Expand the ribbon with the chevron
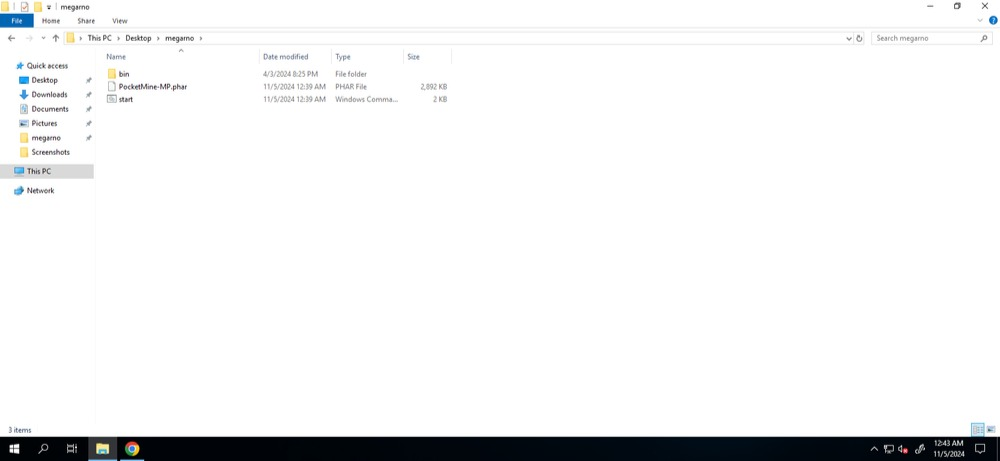Screen dimensions: 1000x461 tap(980, 20)
